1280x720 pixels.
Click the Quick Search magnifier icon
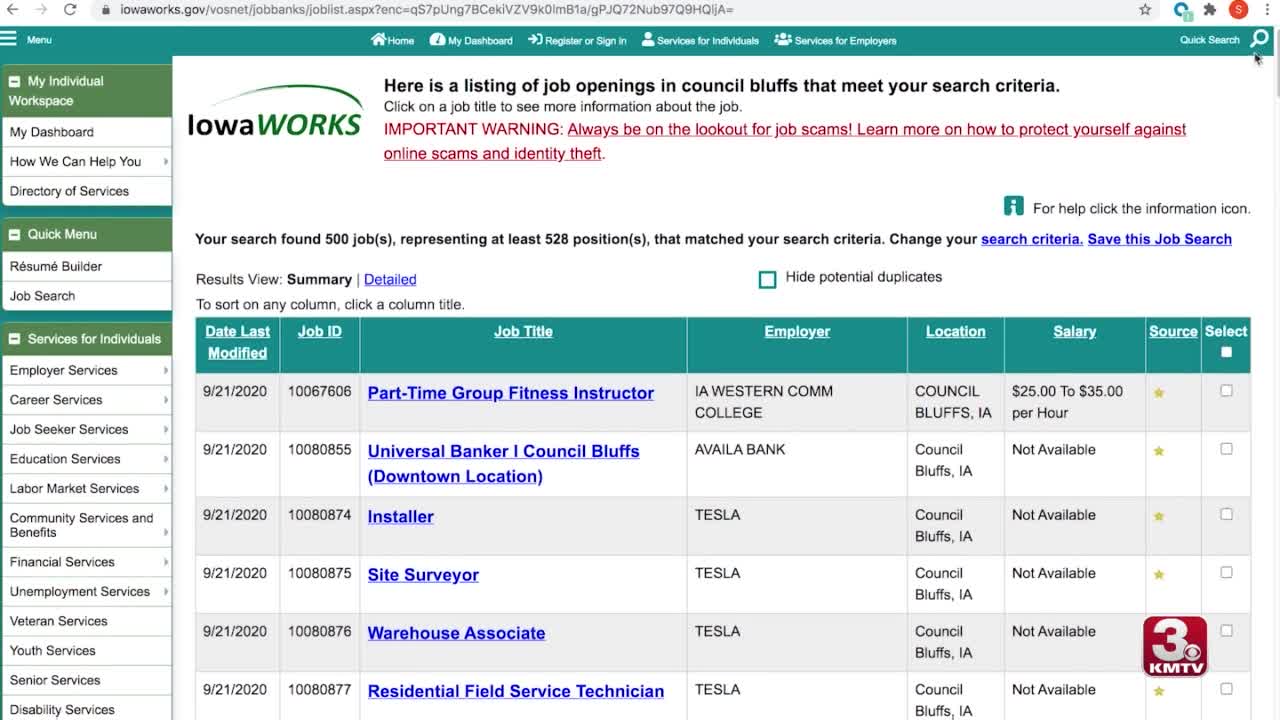click(1259, 39)
